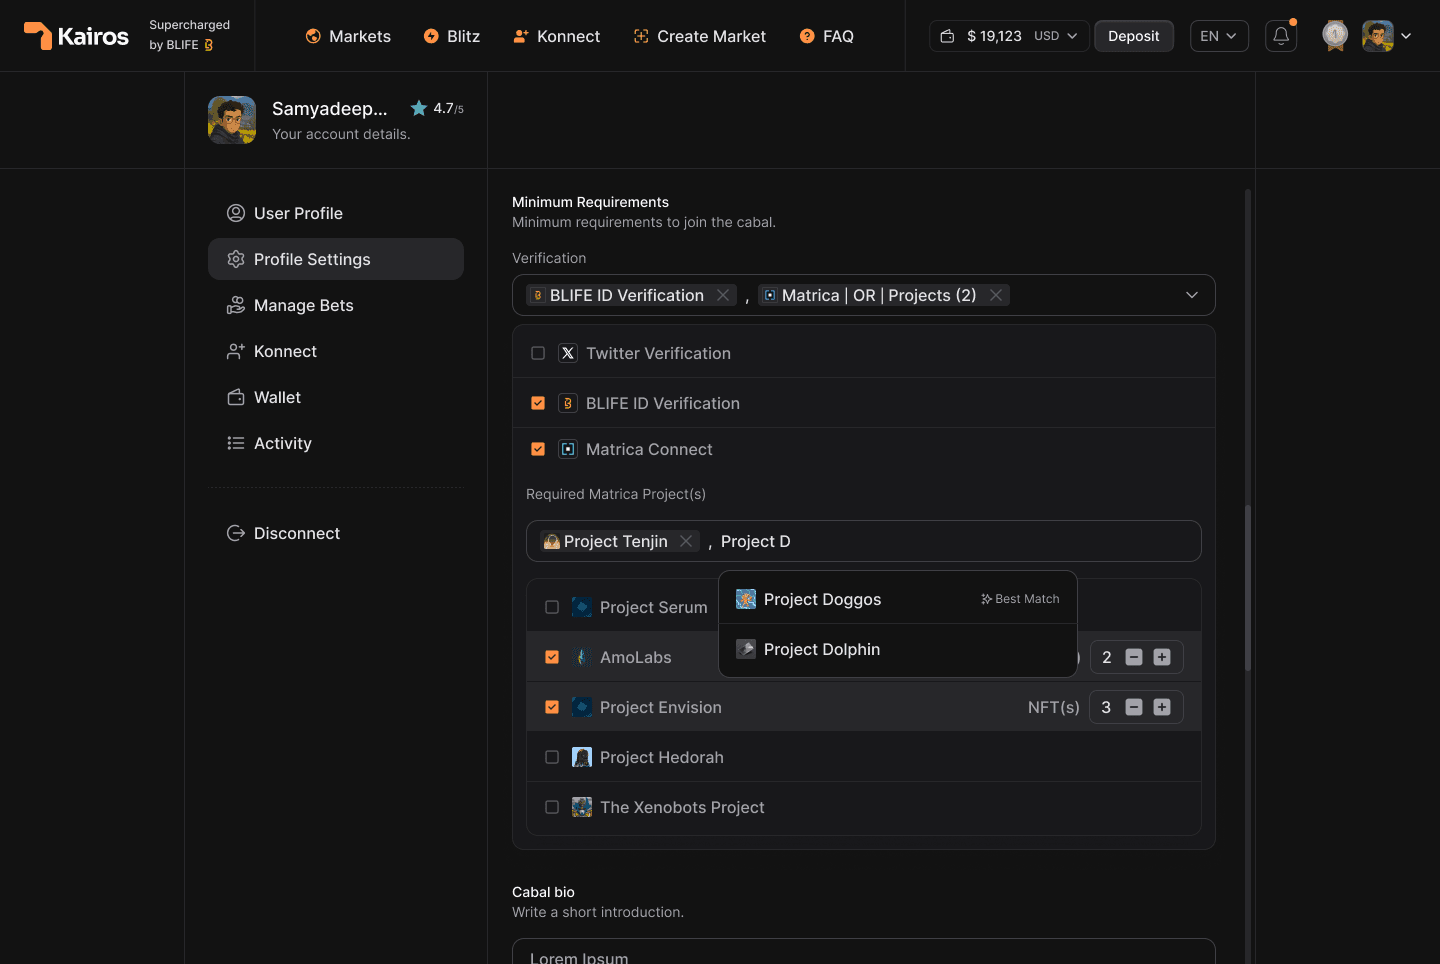Screen dimensions: 1440x964
Task: Open Wallet in sidebar
Action: pyautogui.click(x=336, y=397)
